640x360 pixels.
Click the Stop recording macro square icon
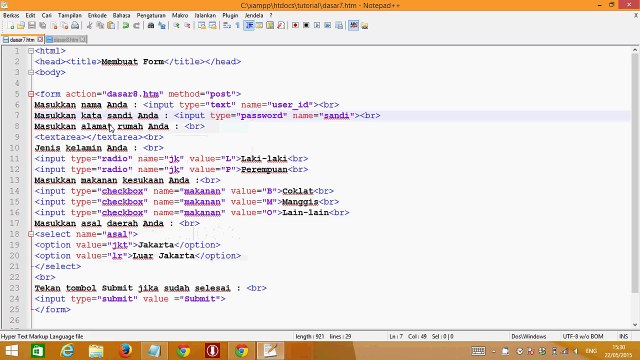click(x=306, y=25)
